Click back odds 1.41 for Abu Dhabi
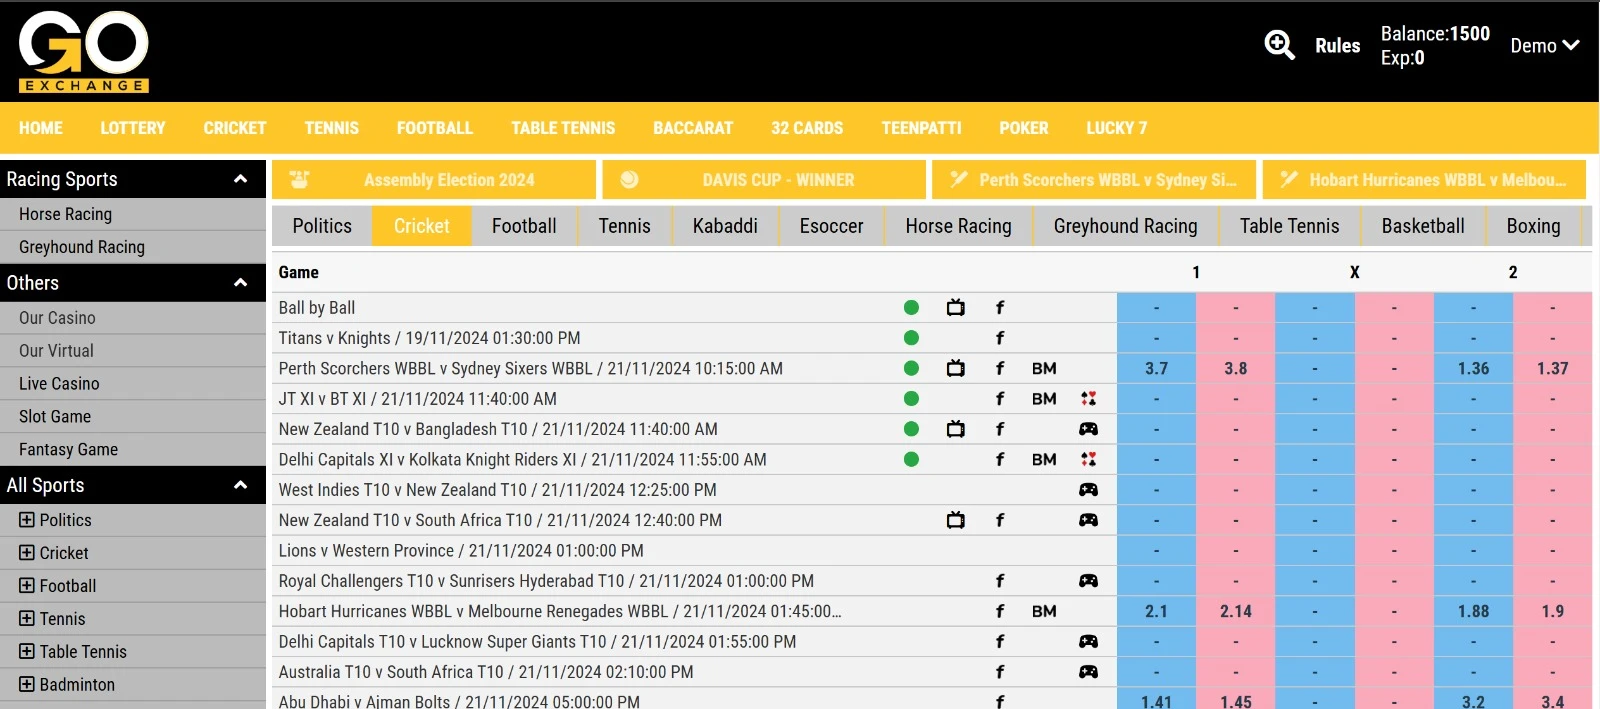 click(1156, 700)
